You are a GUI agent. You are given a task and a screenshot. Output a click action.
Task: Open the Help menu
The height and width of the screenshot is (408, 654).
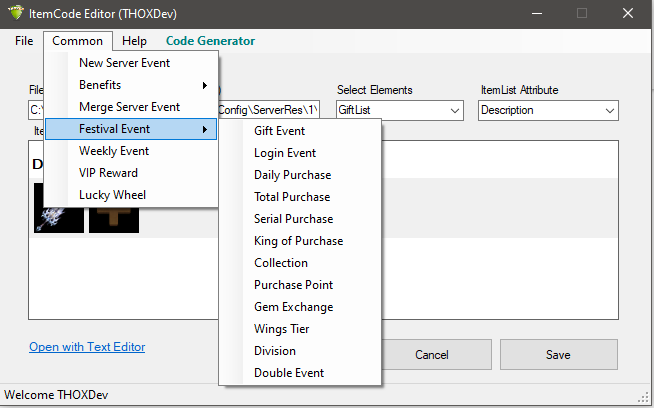point(135,41)
